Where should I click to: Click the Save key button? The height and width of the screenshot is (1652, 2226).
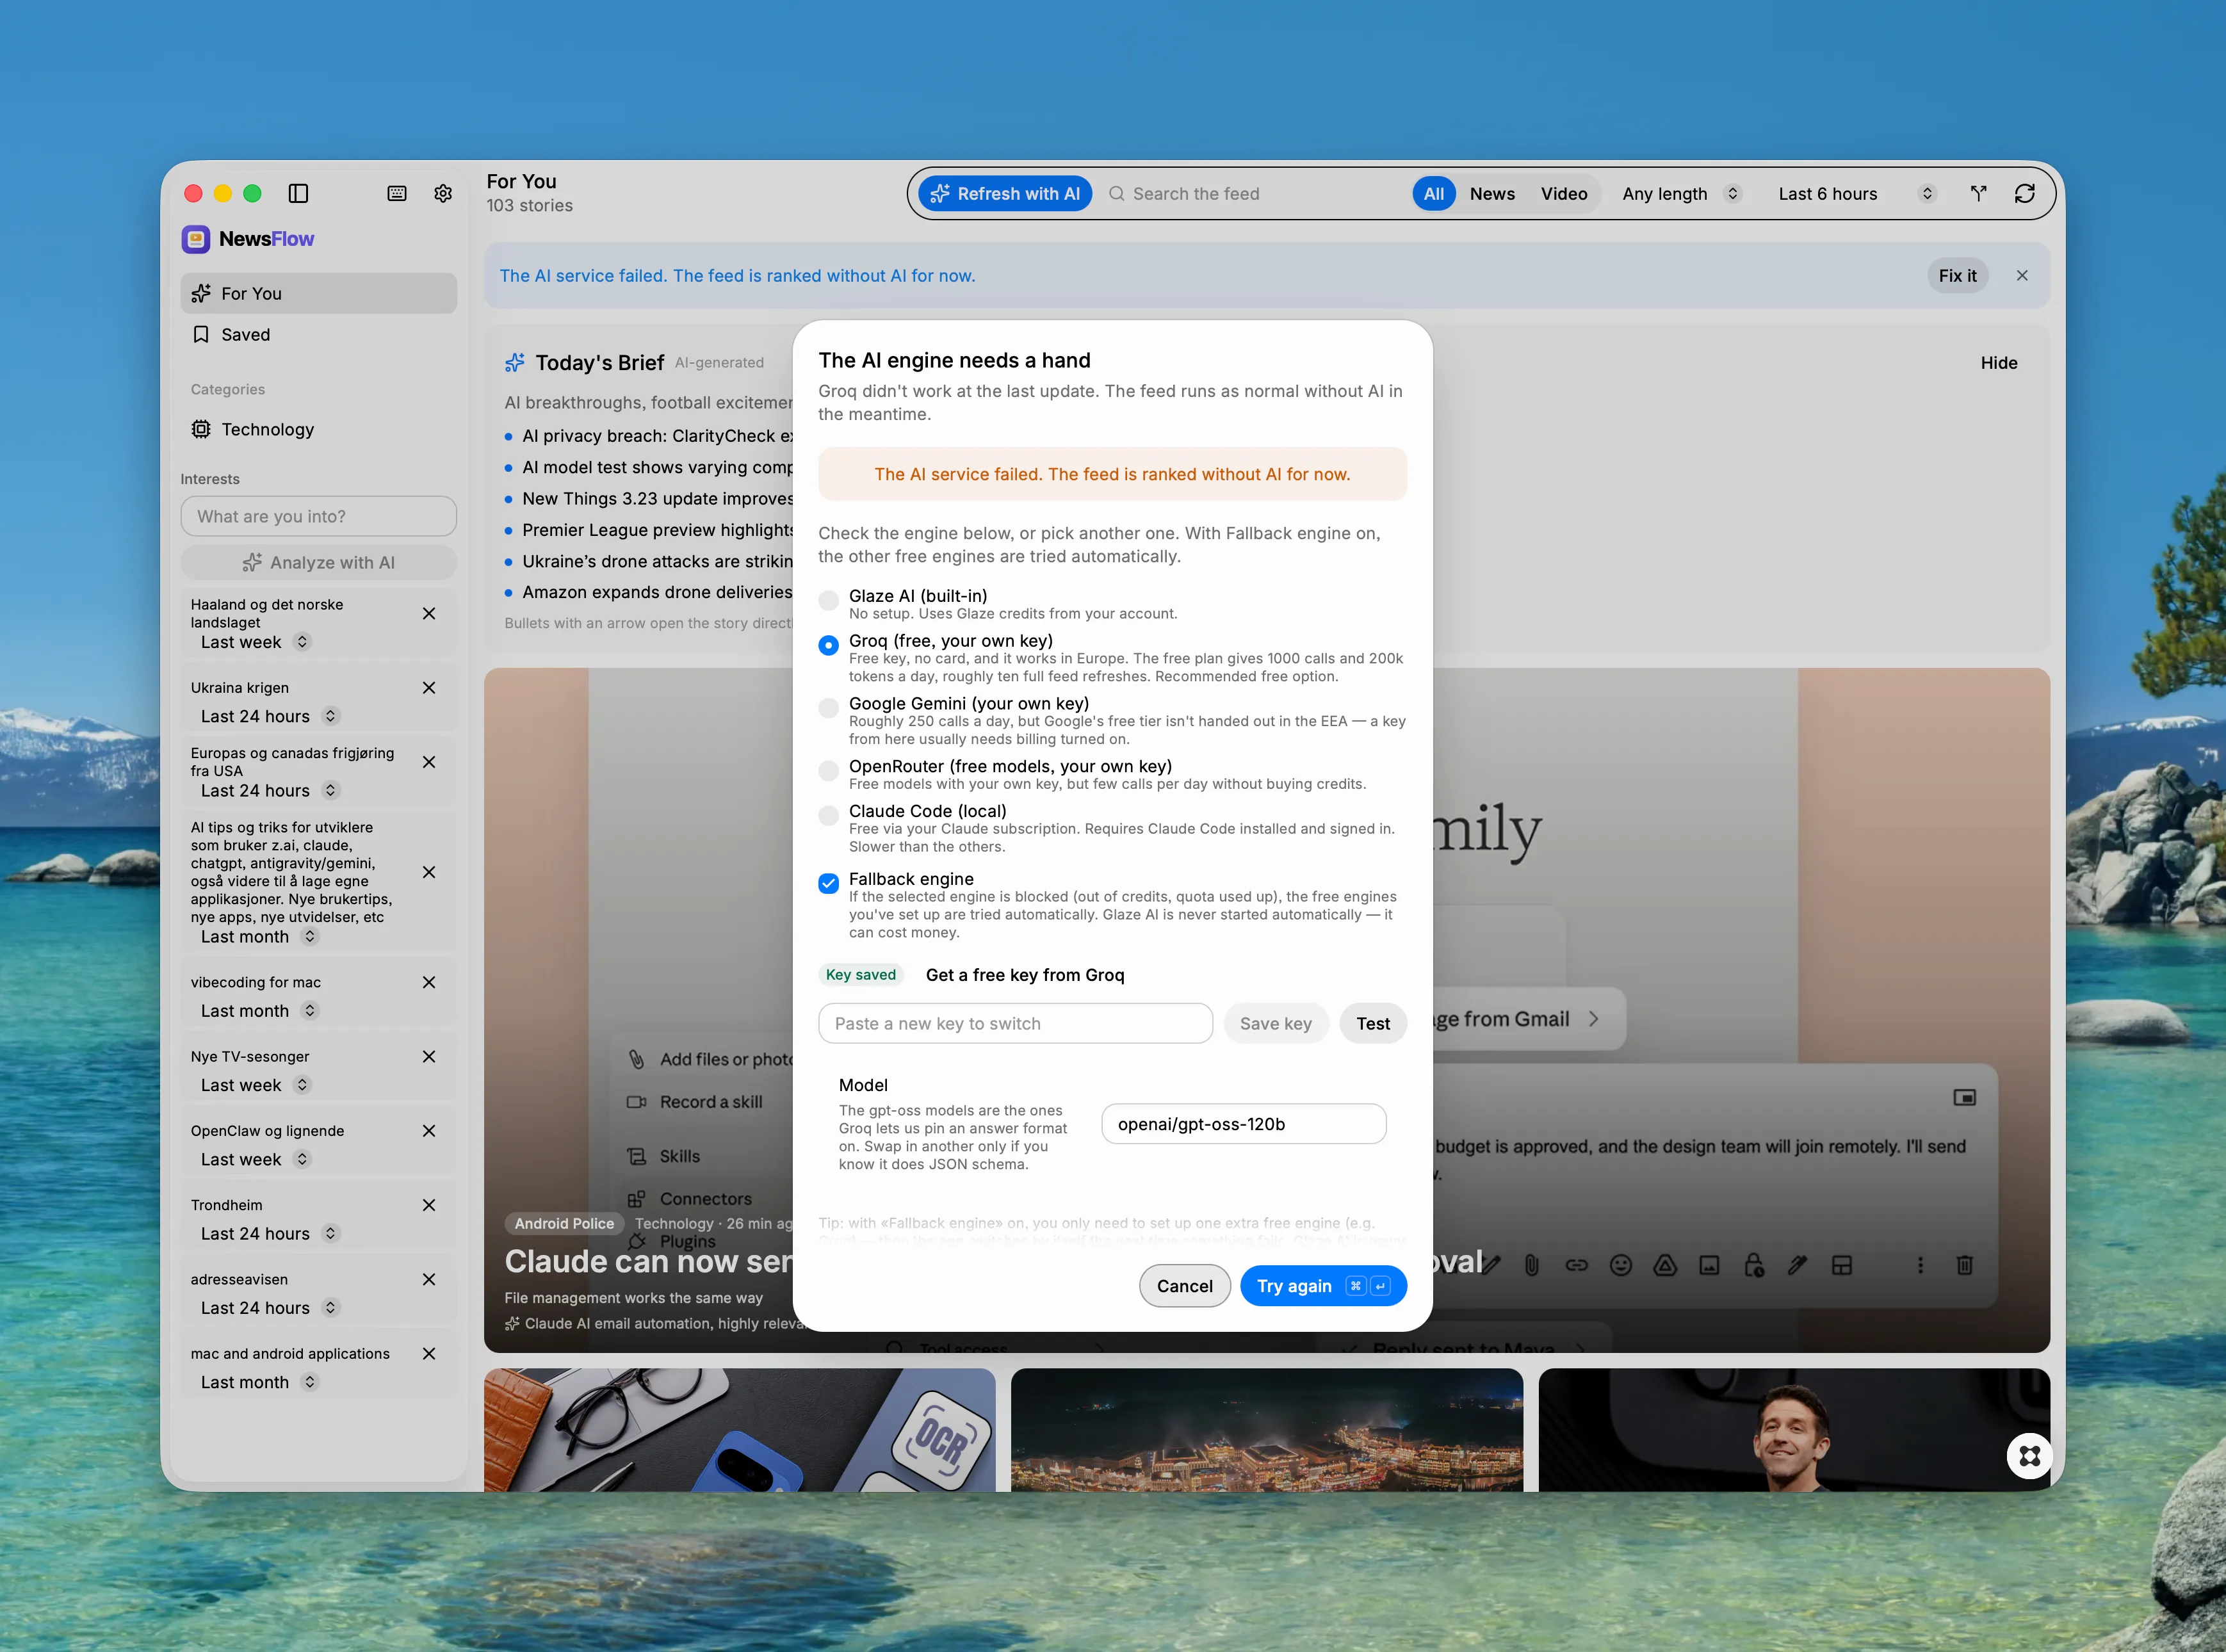click(x=1275, y=1023)
